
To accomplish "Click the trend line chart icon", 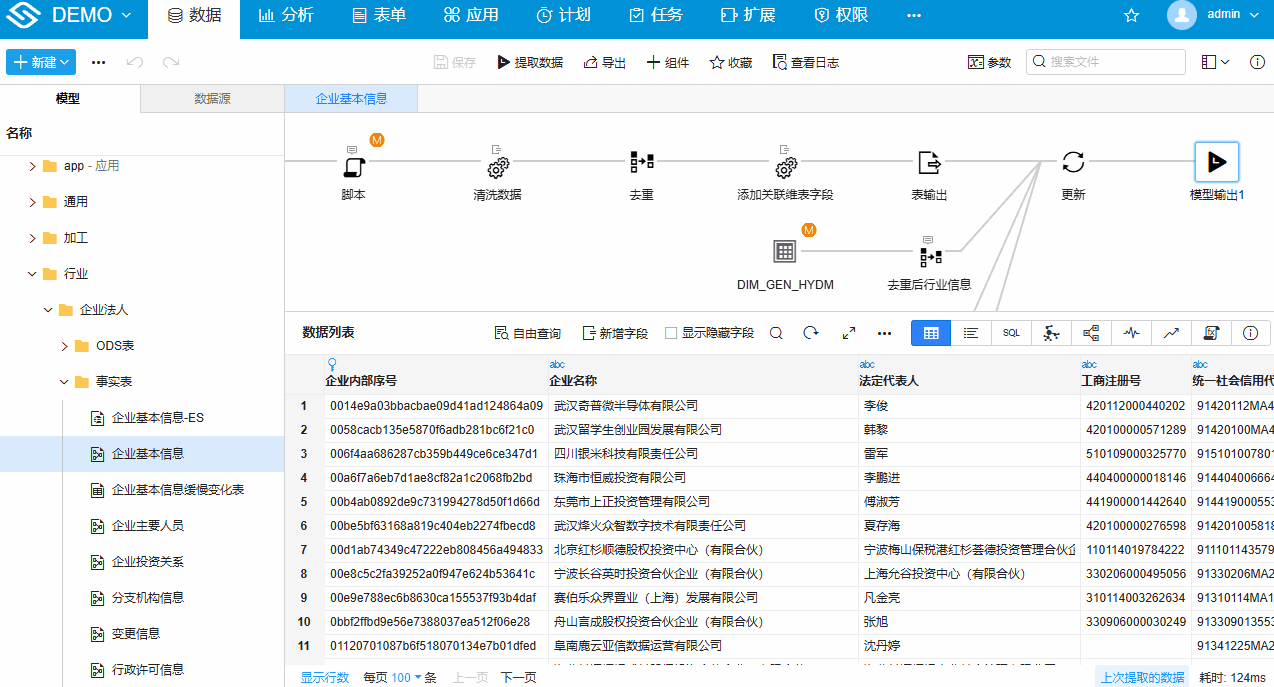I will pyautogui.click(x=1171, y=332).
